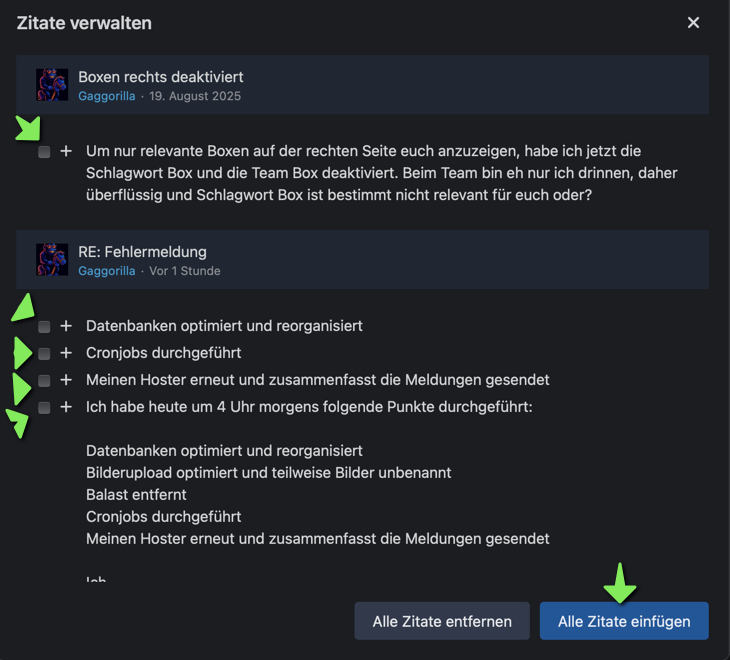This screenshot has width=730, height=660.
Task: Open Gaggorilla profile under 'Boxen rechts deaktiviert'
Action: click(106, 96)
